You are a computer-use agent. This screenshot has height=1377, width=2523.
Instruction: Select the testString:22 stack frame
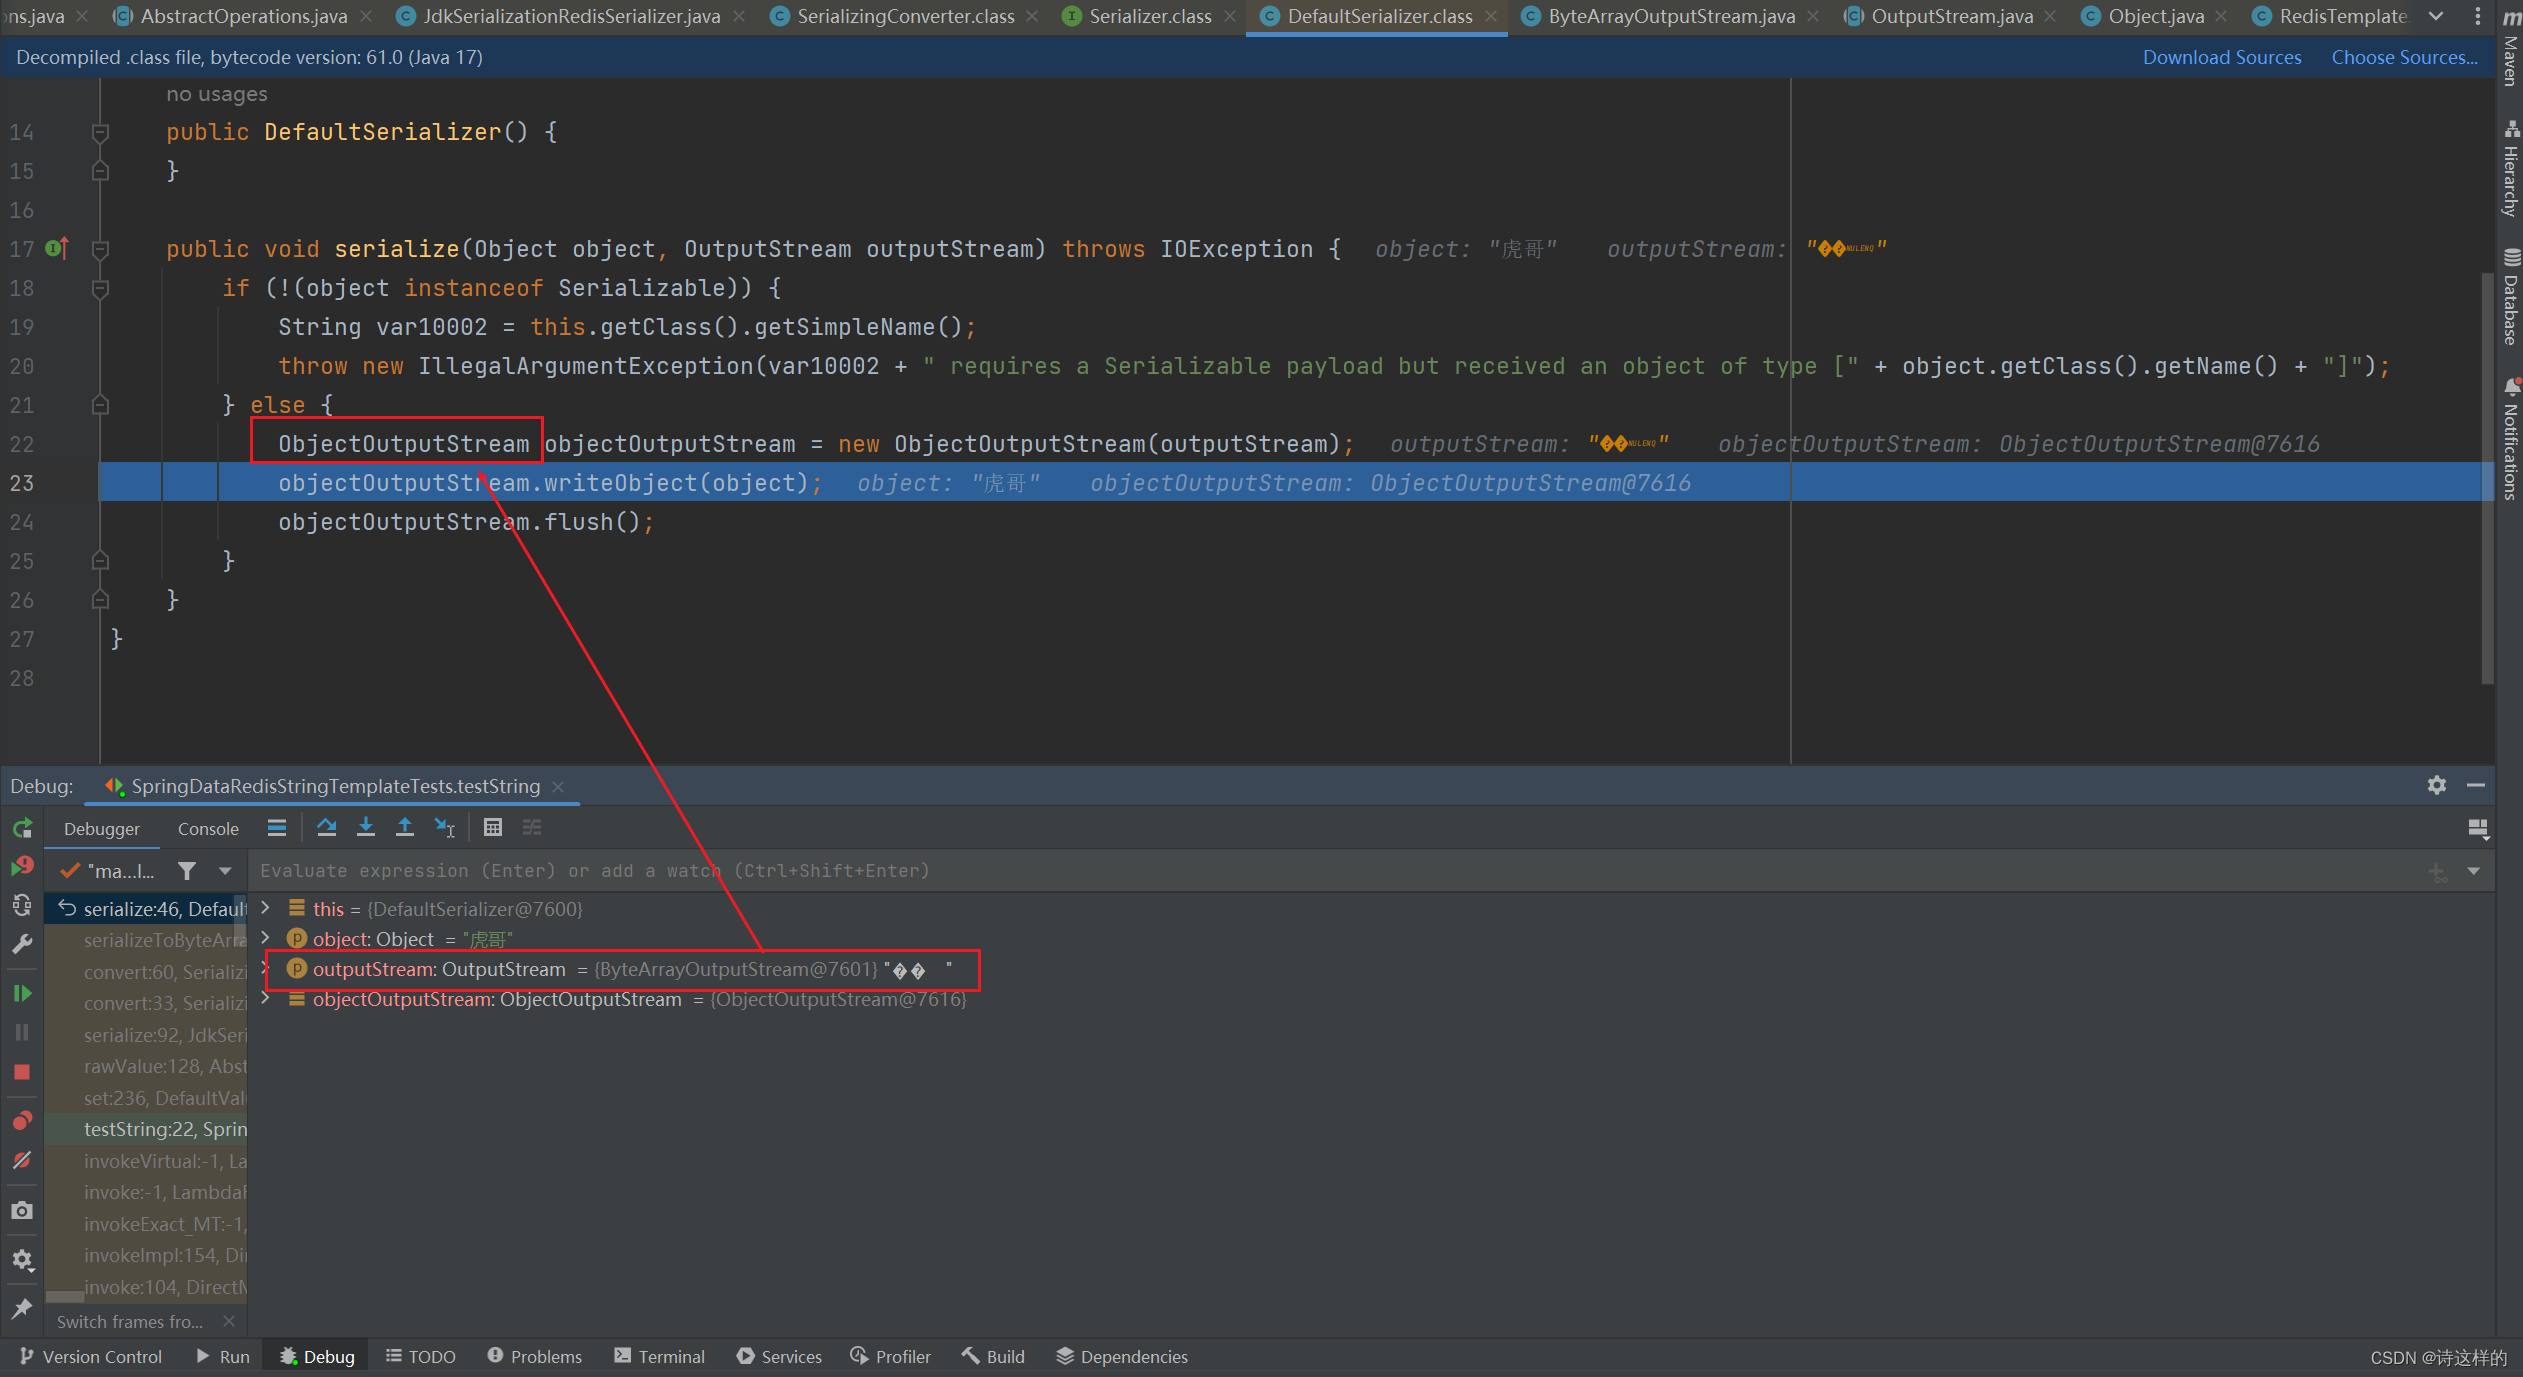[147, 1129]
